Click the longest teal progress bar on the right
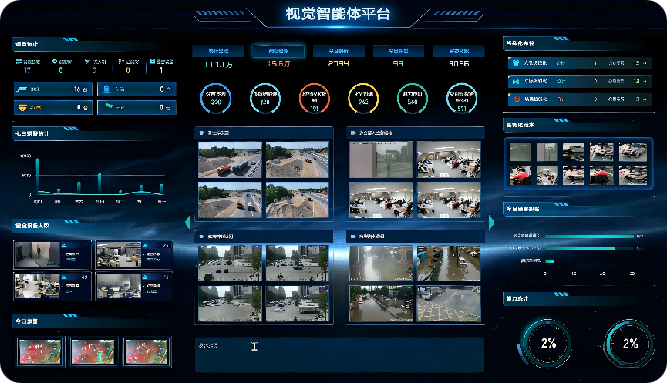 [590, 236]
